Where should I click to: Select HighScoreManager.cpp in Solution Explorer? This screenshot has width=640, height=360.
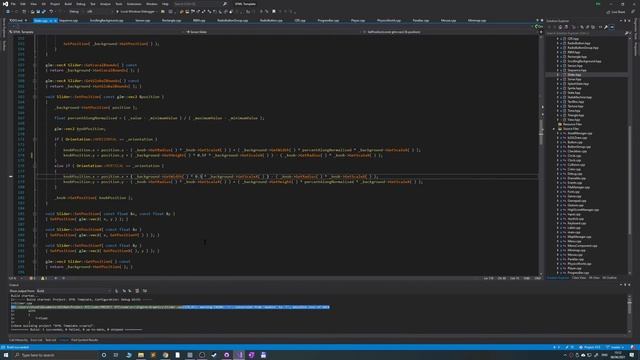(x=583, y=210)
